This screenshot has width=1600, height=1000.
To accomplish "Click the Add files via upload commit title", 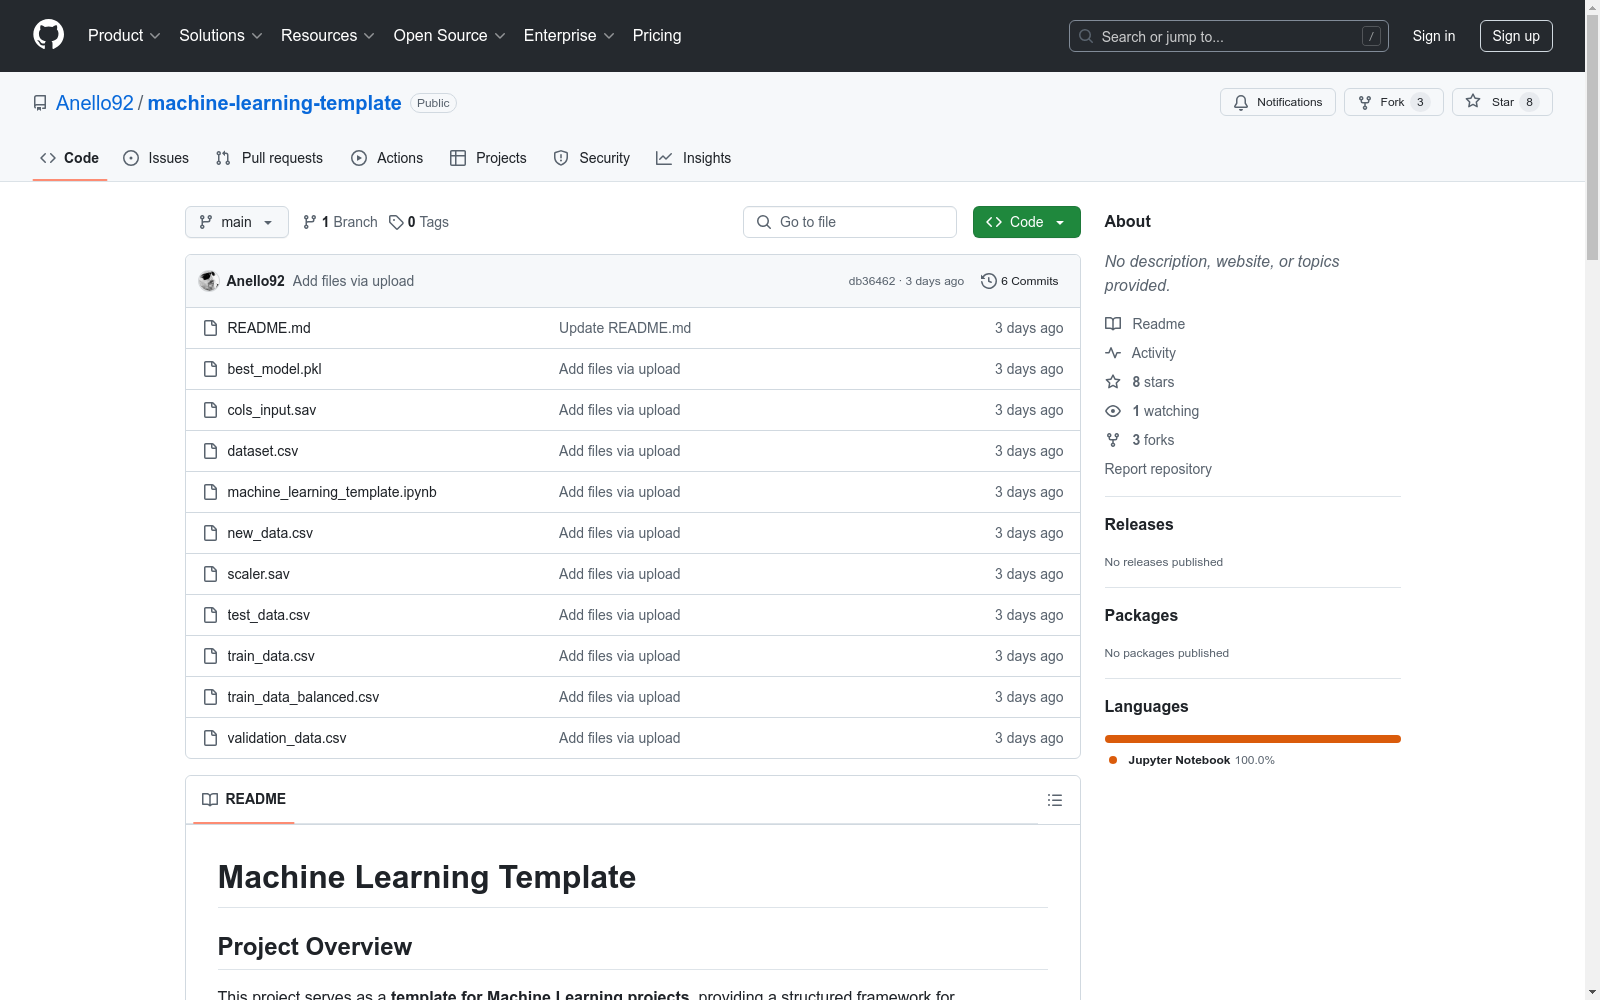I will [x=353, y=281].
